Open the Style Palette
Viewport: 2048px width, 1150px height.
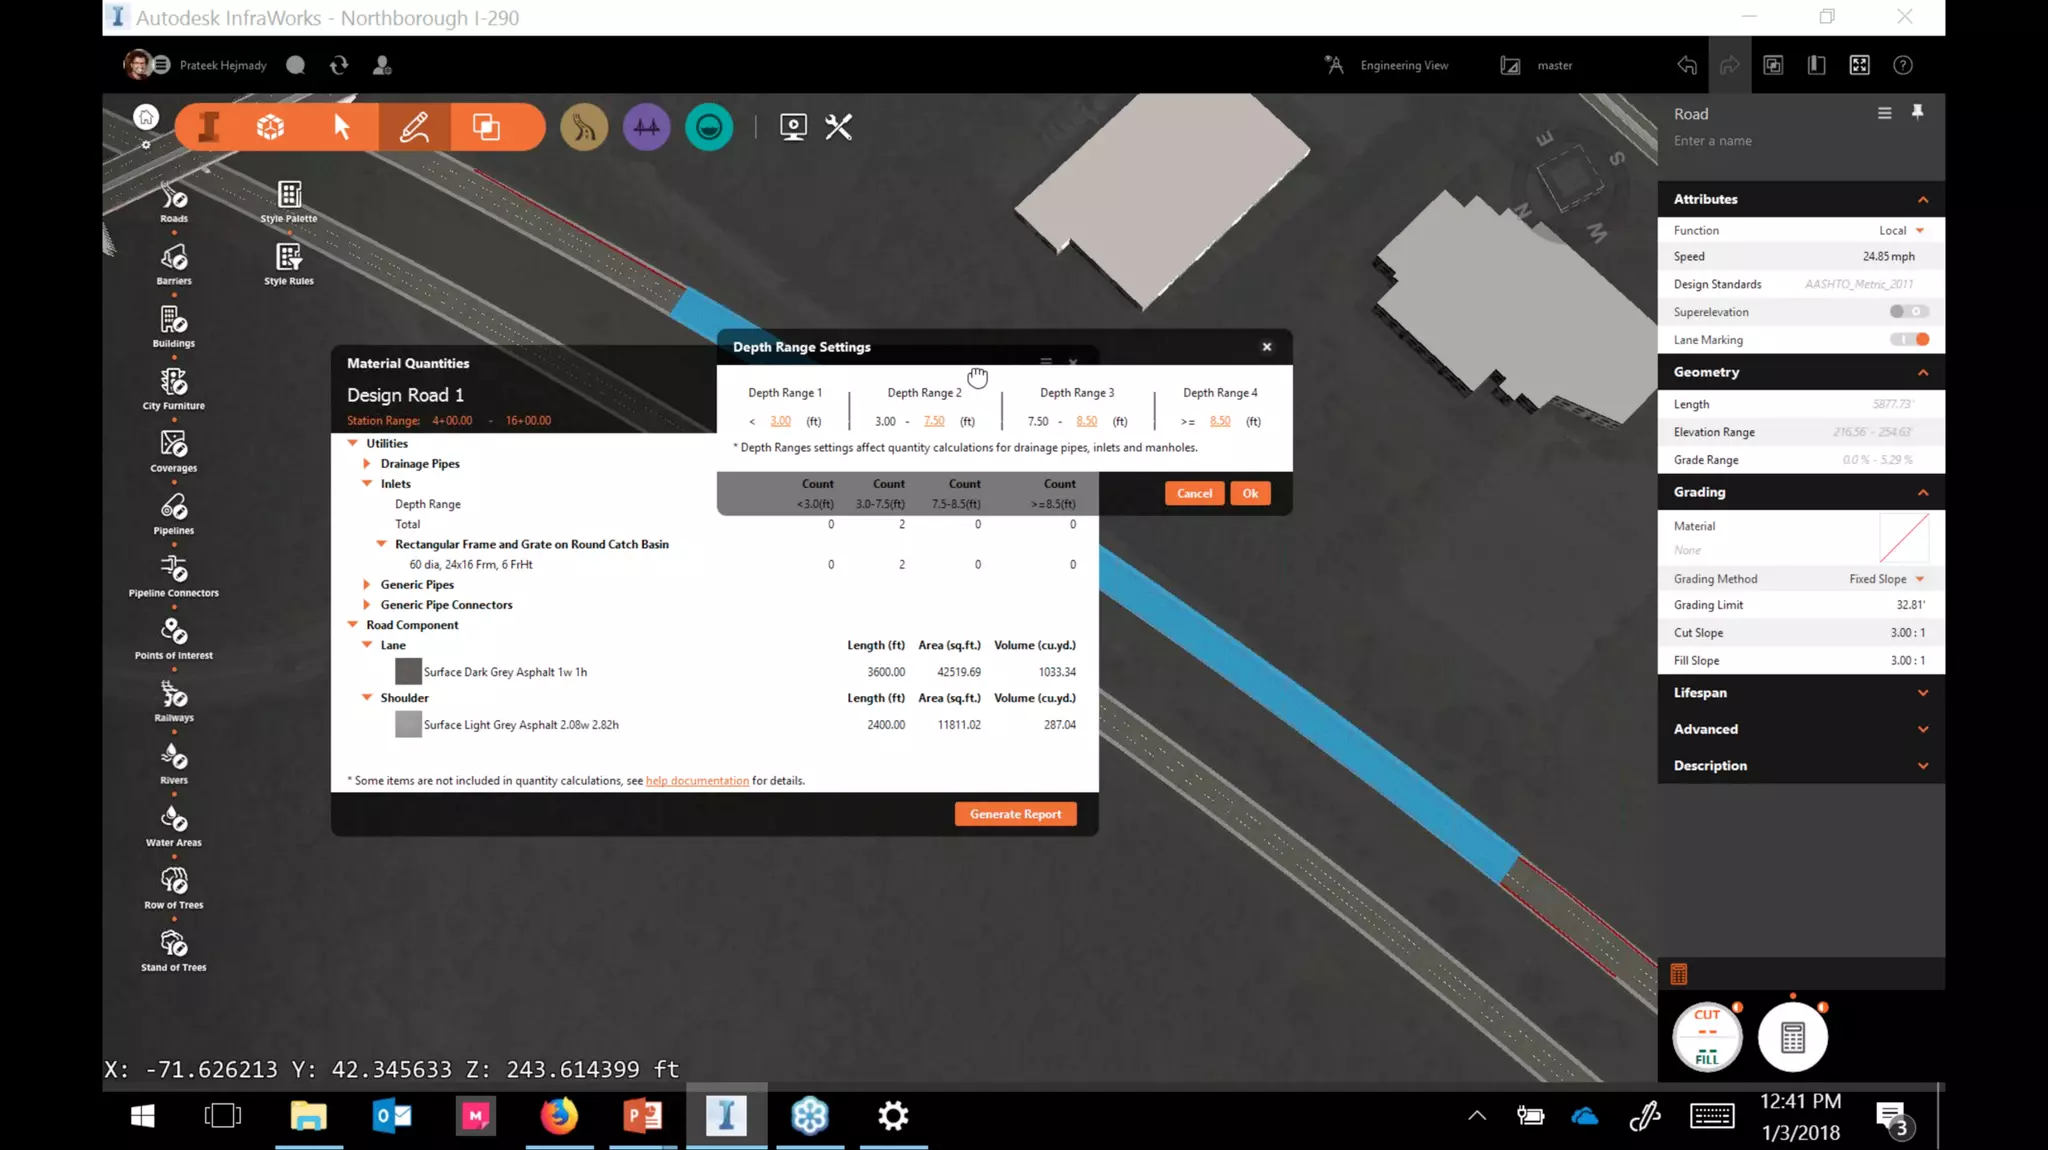289,202
